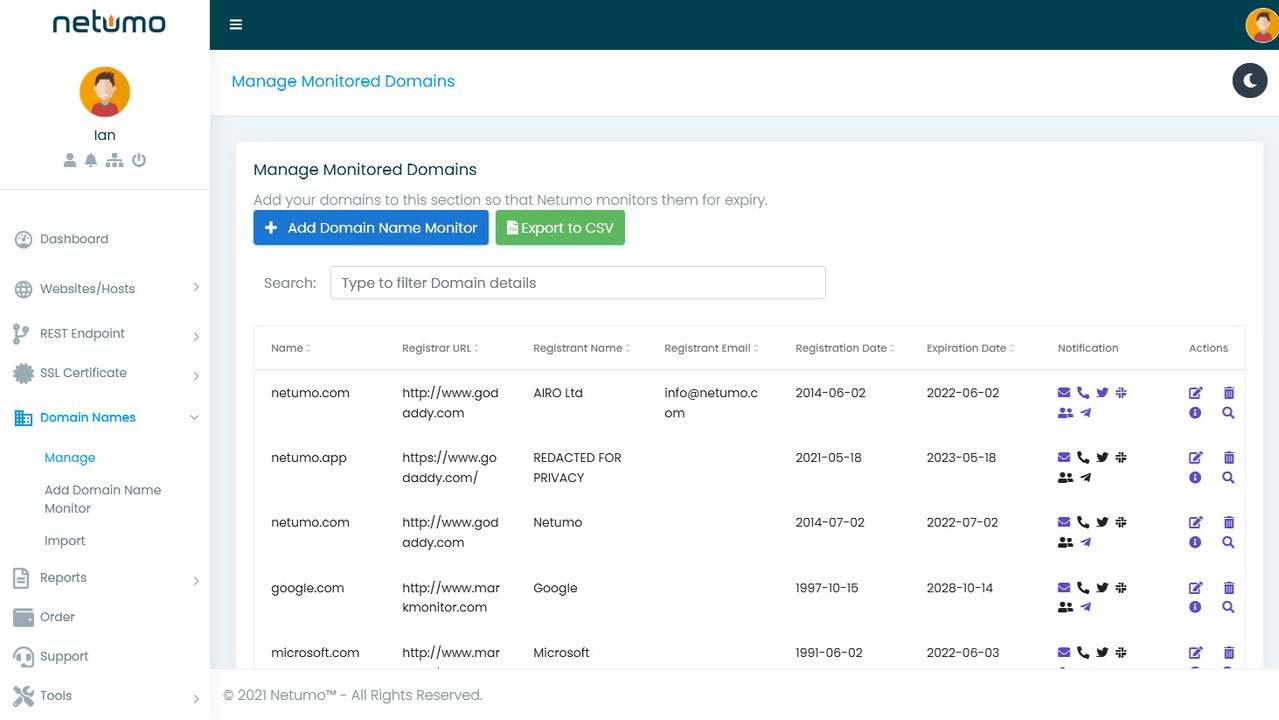Toggle phone notification for google.com
The height and width of the screenshot is (720, 1279).
[1083, 588]
